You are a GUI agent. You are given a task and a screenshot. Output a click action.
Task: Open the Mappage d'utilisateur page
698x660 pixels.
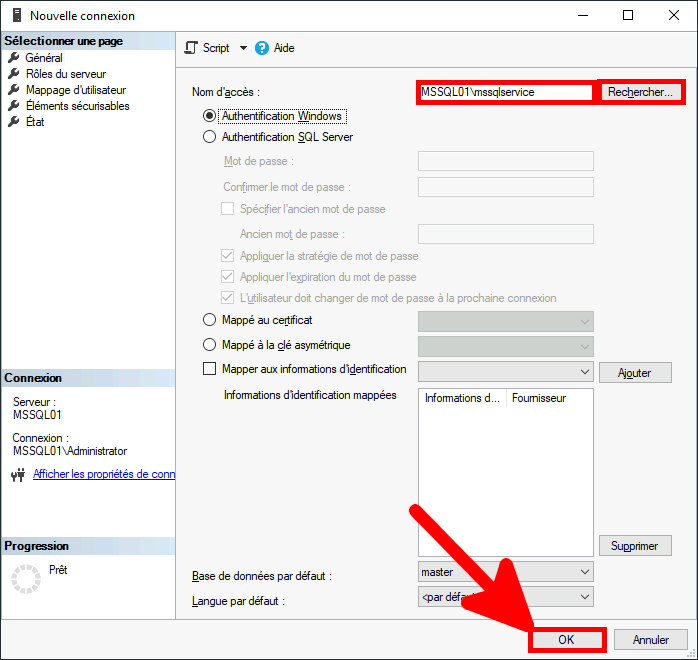[76, 90]
